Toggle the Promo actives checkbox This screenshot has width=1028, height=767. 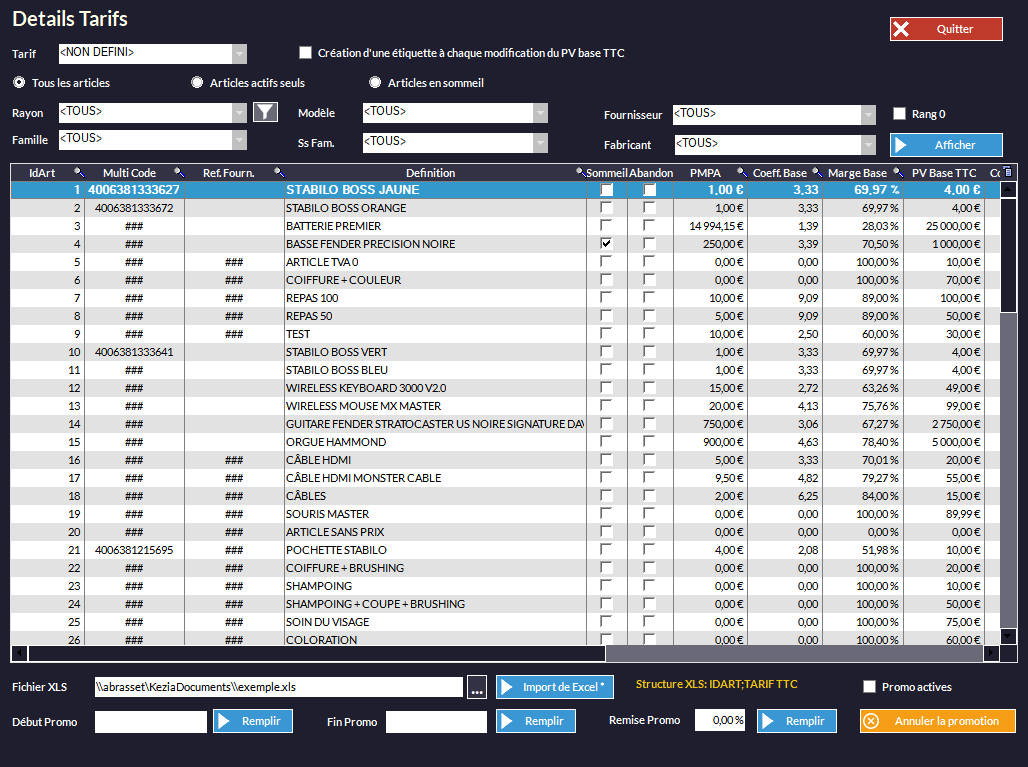[x=869, y=687]
